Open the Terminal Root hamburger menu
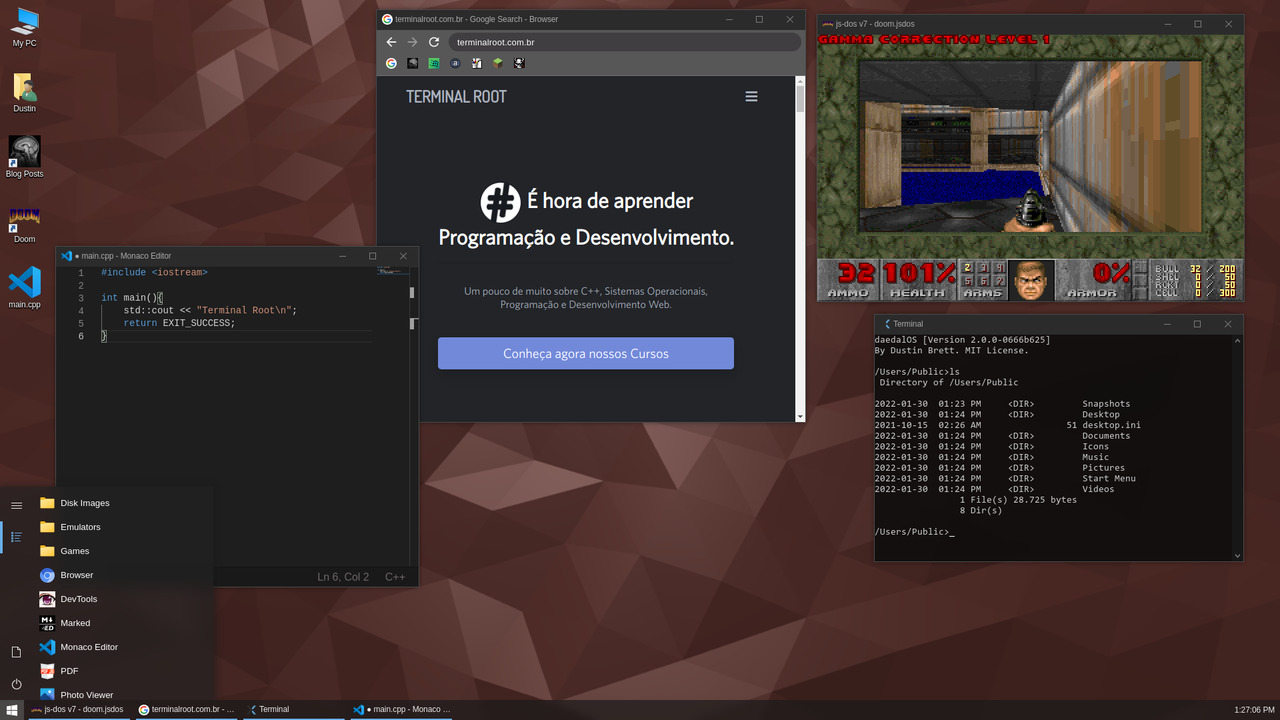1280x720 pixels. [x=751, y=97]
